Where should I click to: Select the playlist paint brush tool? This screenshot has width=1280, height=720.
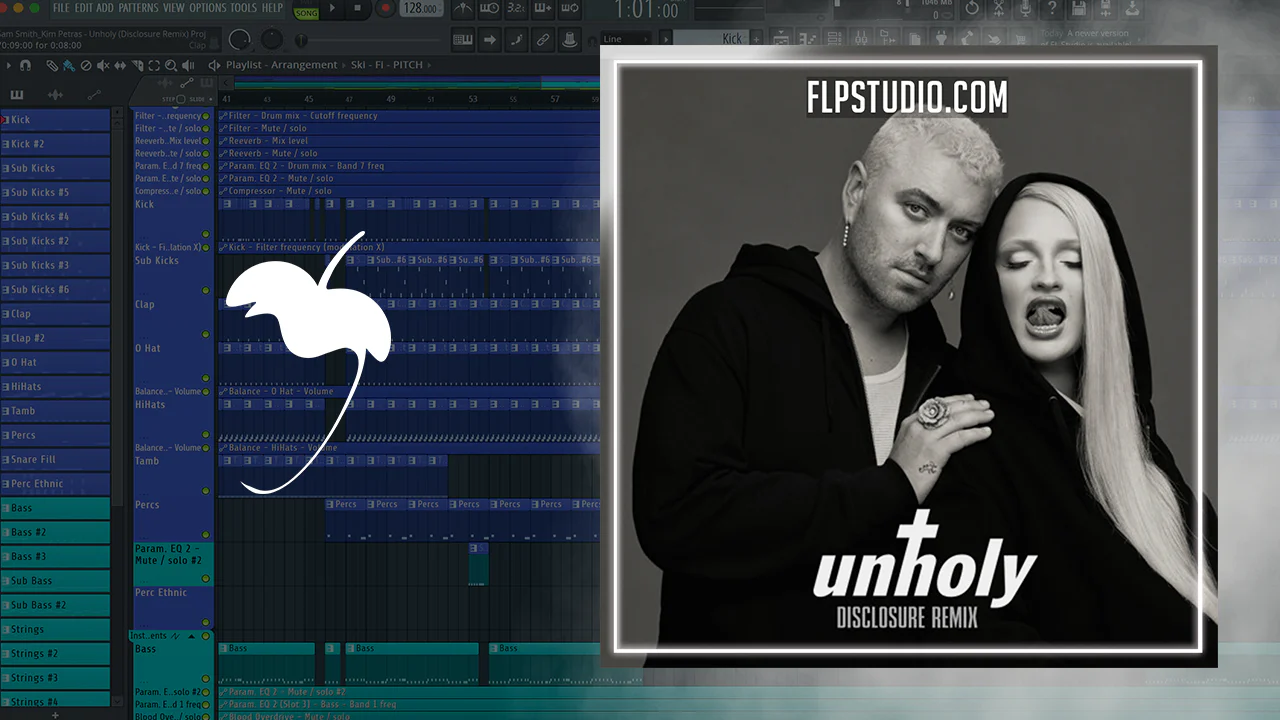tap(69, 65)
